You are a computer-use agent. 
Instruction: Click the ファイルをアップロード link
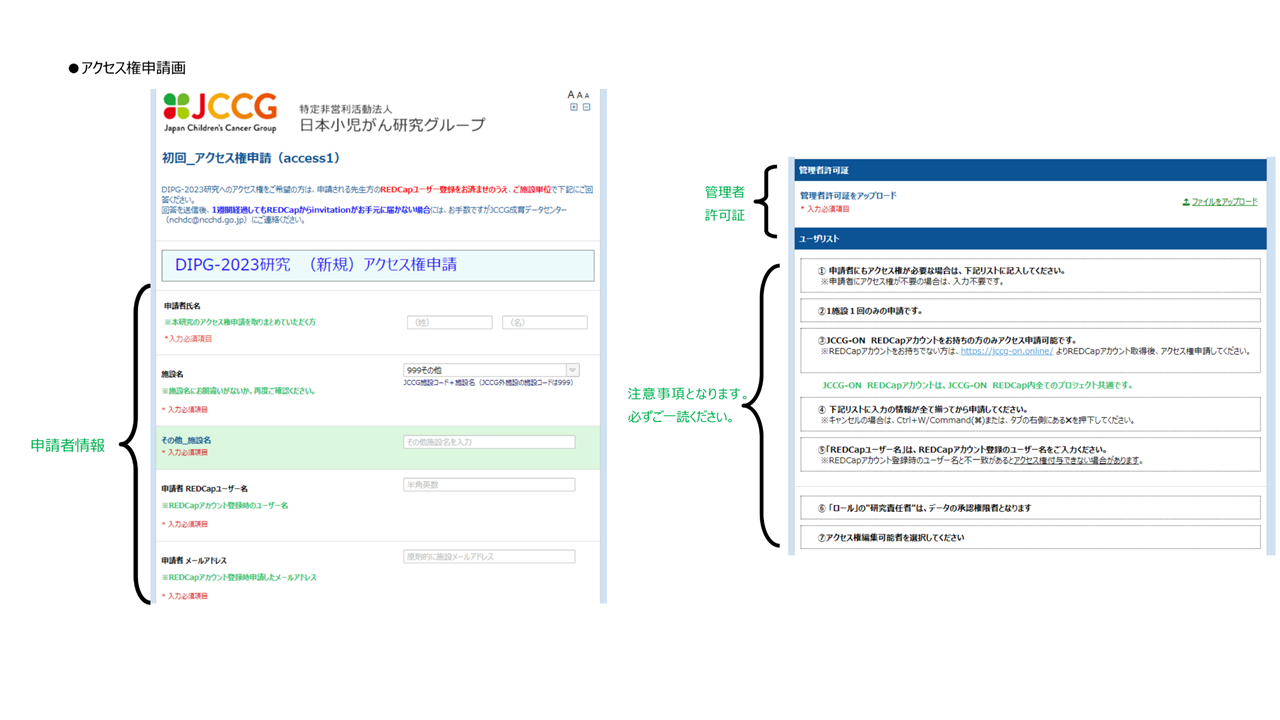click(x=1224, y=202)
